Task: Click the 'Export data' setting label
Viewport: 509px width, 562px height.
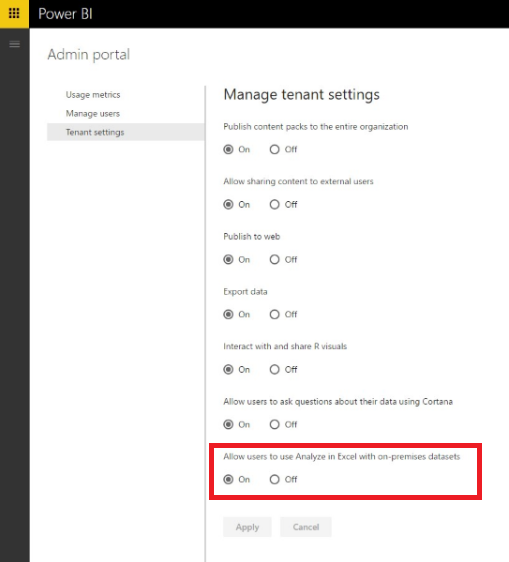Action: [x=245, y=292]
